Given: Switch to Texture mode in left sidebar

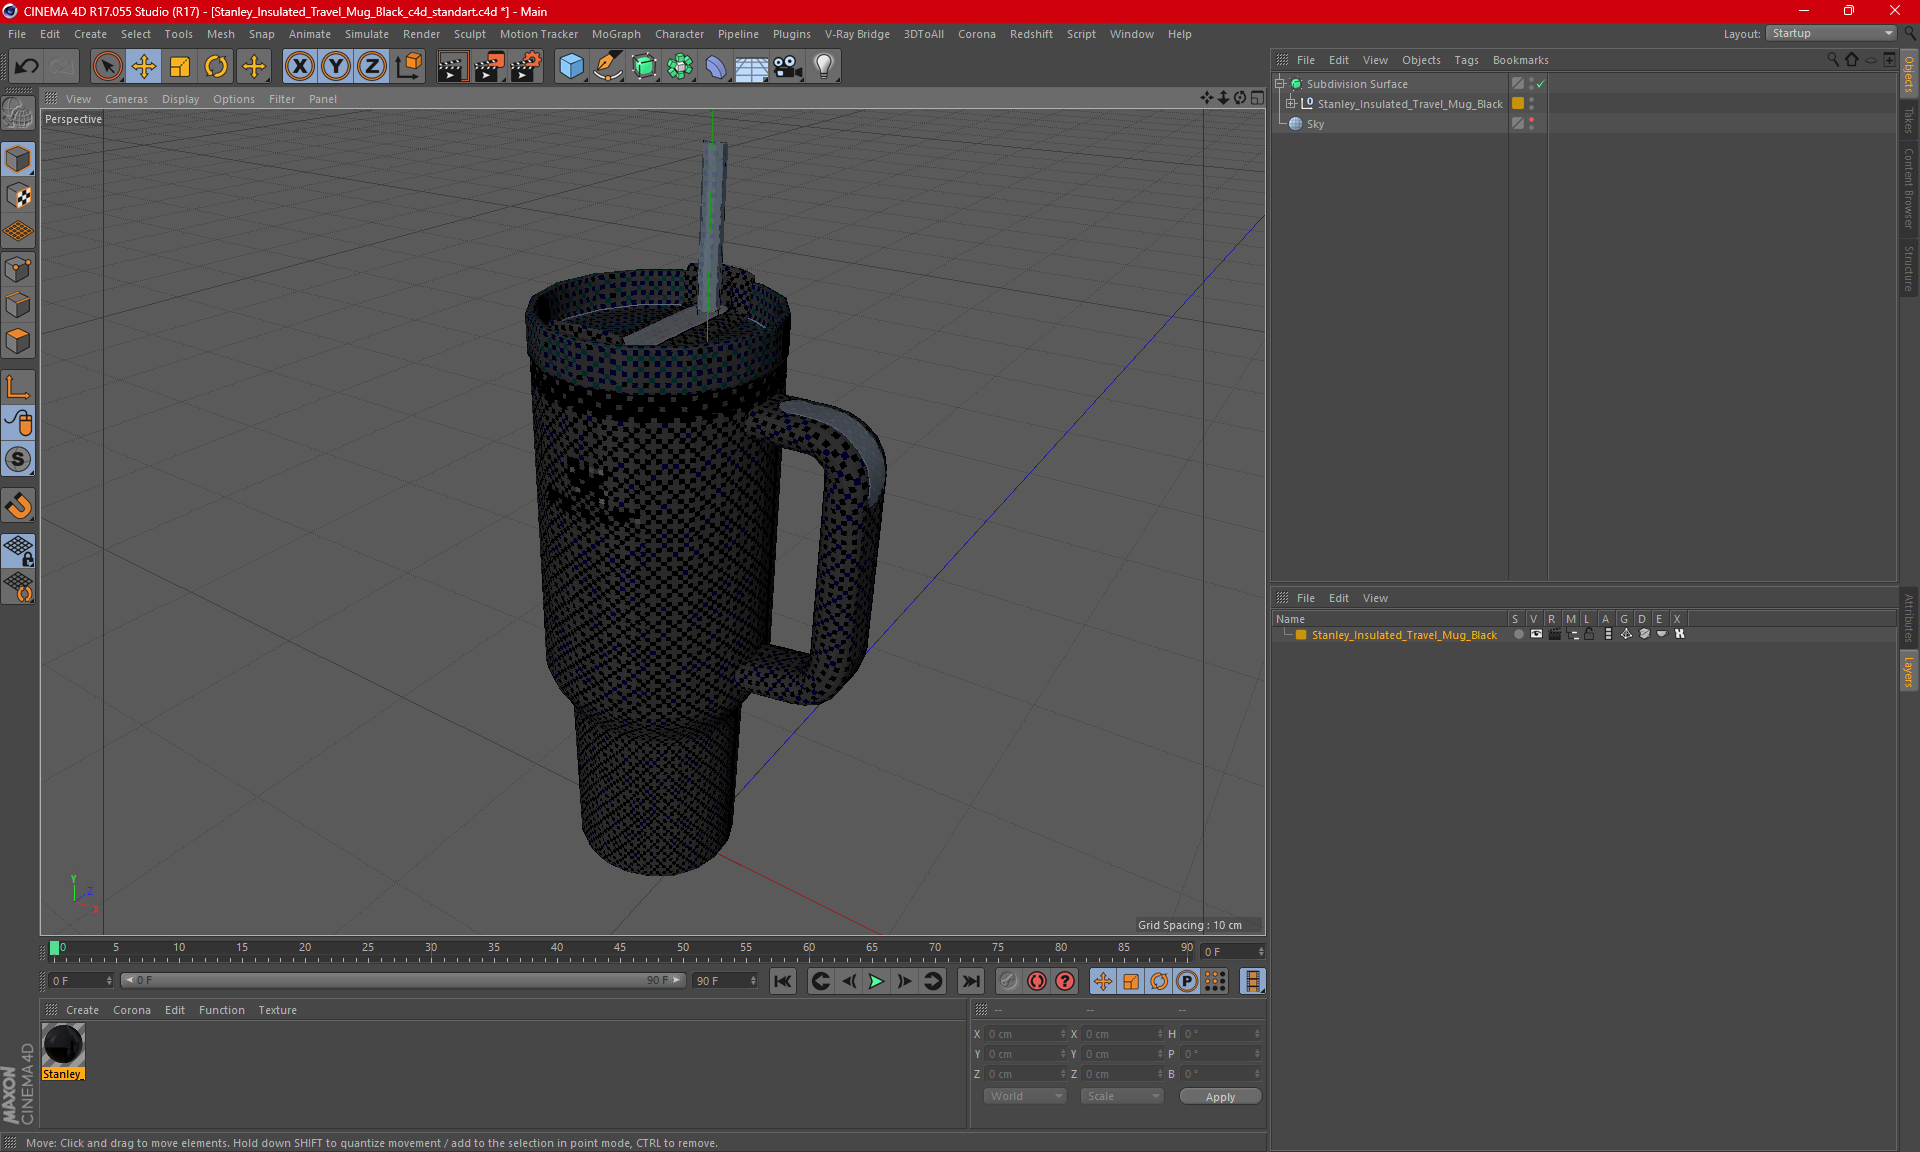Looking at the screenshot, I should tap(18, 195).
